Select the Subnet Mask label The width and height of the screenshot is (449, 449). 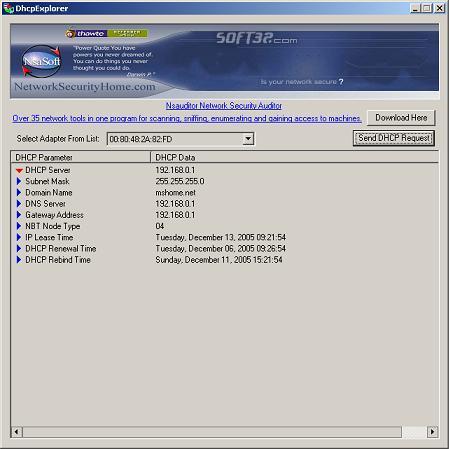[x=47, y=181]
